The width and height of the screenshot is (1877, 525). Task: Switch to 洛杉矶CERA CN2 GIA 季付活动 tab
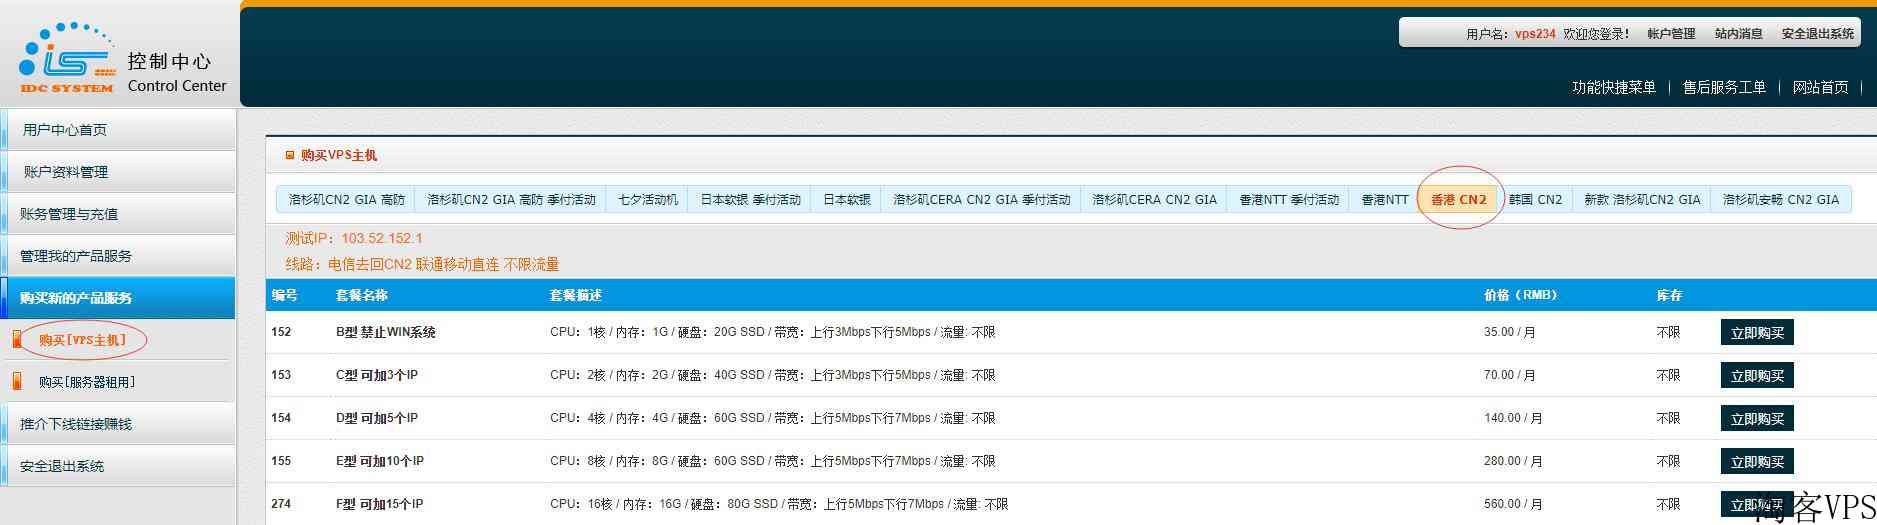click(x=981, y=200)
